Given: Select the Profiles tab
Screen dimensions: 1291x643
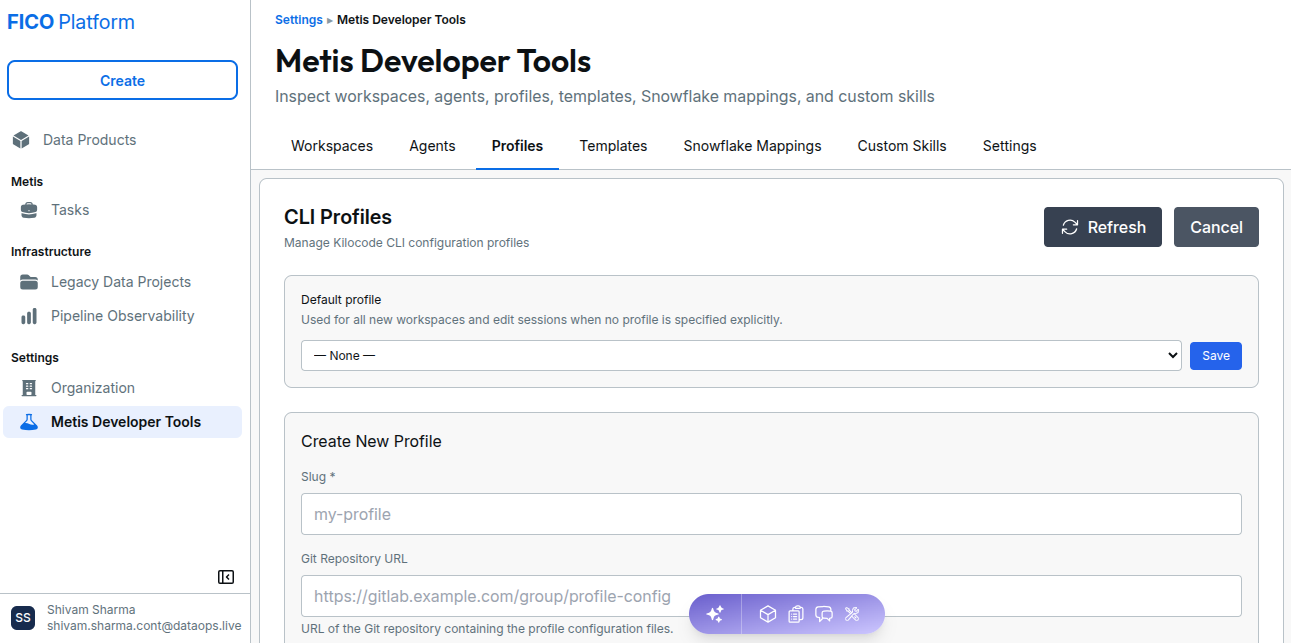Looking at the screenshot, I should 517,146.
